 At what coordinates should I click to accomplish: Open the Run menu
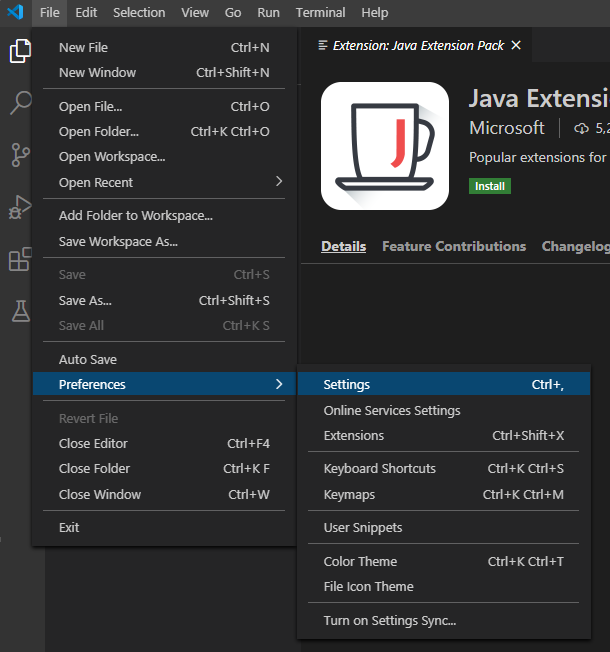pos(268,12)
